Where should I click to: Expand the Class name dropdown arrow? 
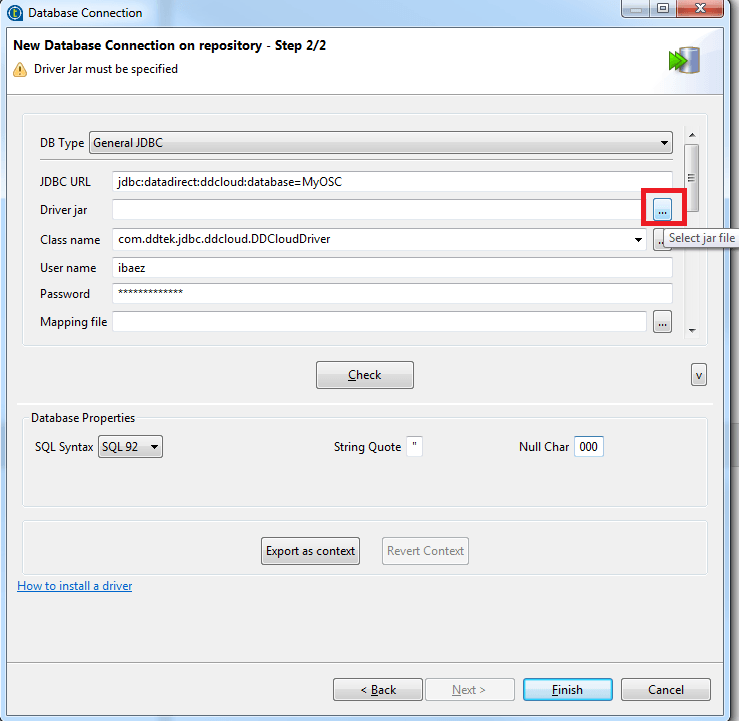click(638, 239)
